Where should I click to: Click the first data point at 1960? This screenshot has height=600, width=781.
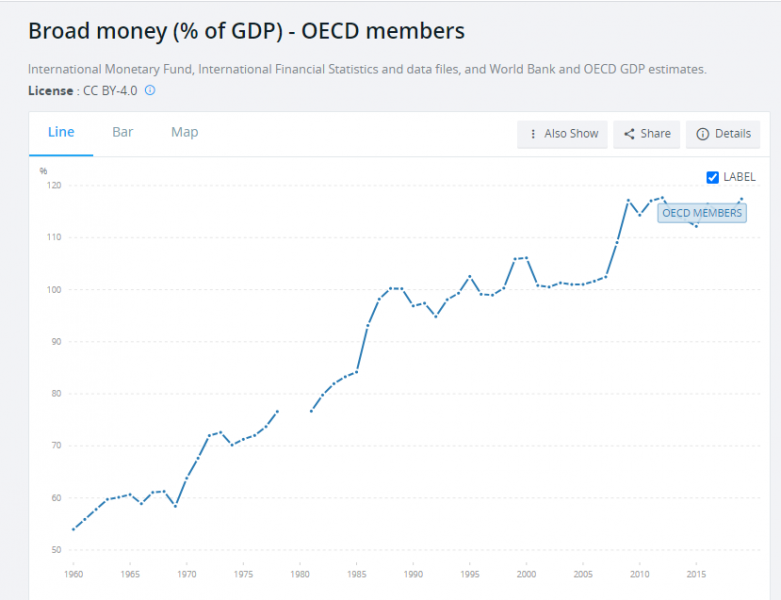click(x=73, y=529)
